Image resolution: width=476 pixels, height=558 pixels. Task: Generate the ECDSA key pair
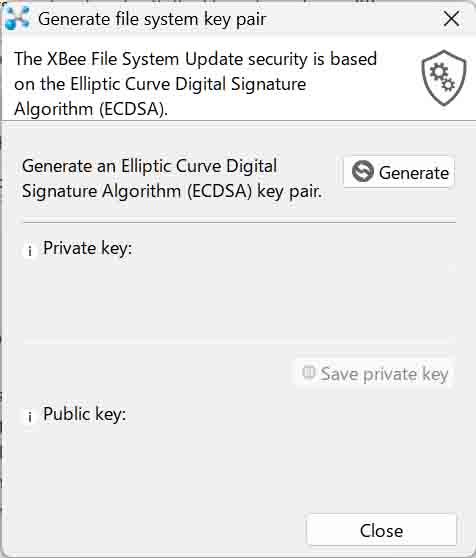click(x=399, y=172)
